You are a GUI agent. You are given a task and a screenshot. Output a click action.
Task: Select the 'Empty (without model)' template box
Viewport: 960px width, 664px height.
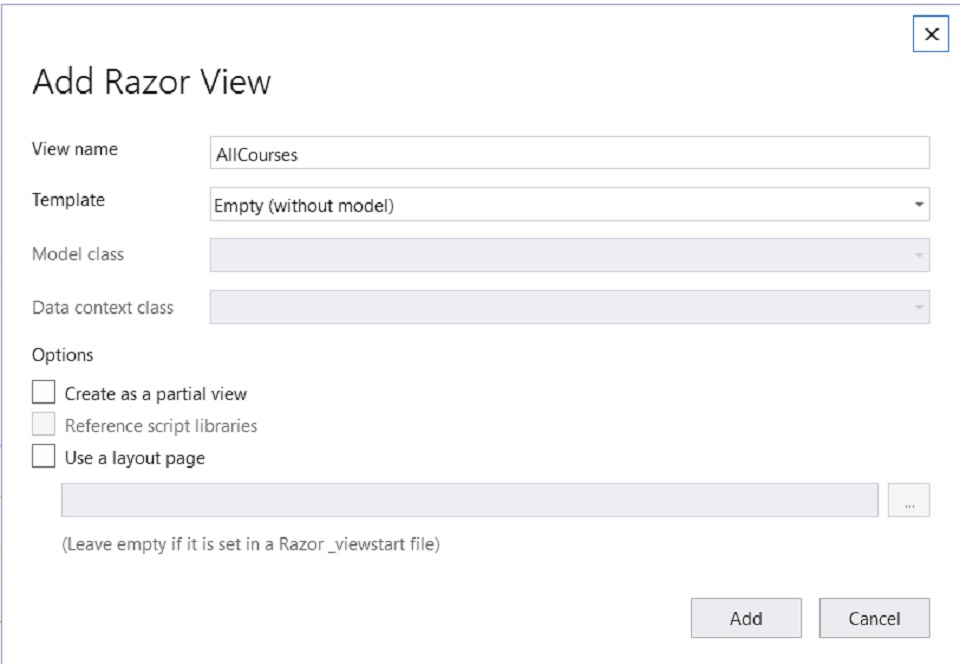tap(569, 204)
